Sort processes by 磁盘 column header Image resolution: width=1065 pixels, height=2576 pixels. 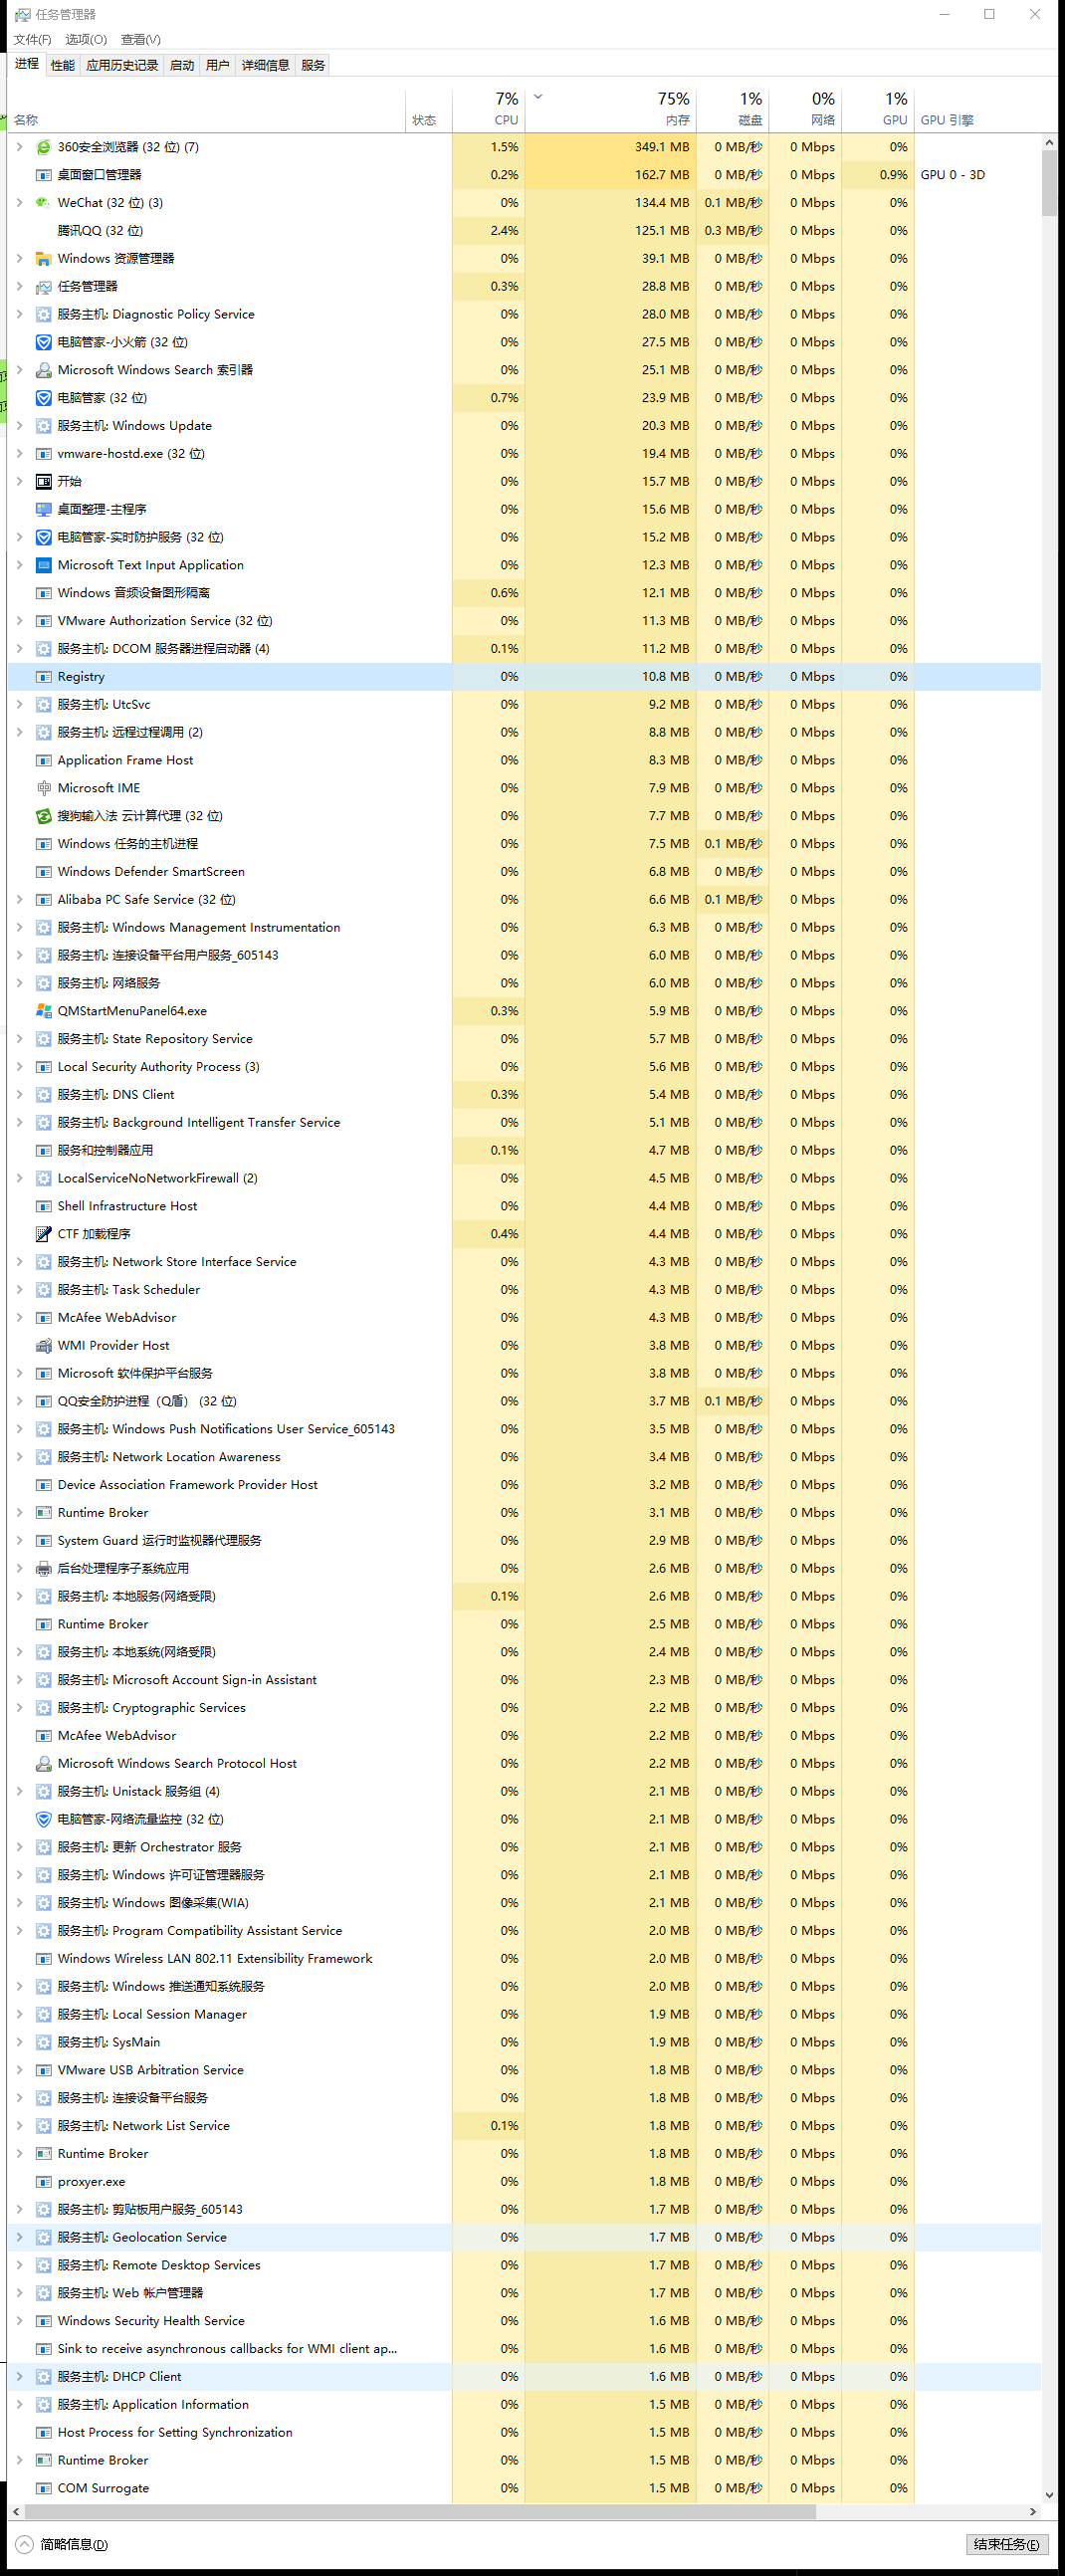tap(733, 109)
